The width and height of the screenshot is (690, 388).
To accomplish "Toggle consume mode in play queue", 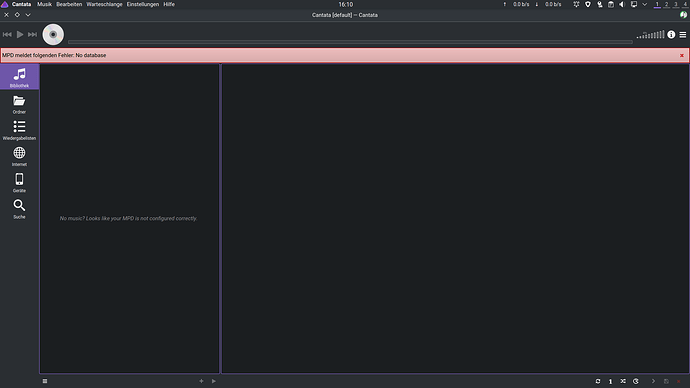I will click(636, 381).
